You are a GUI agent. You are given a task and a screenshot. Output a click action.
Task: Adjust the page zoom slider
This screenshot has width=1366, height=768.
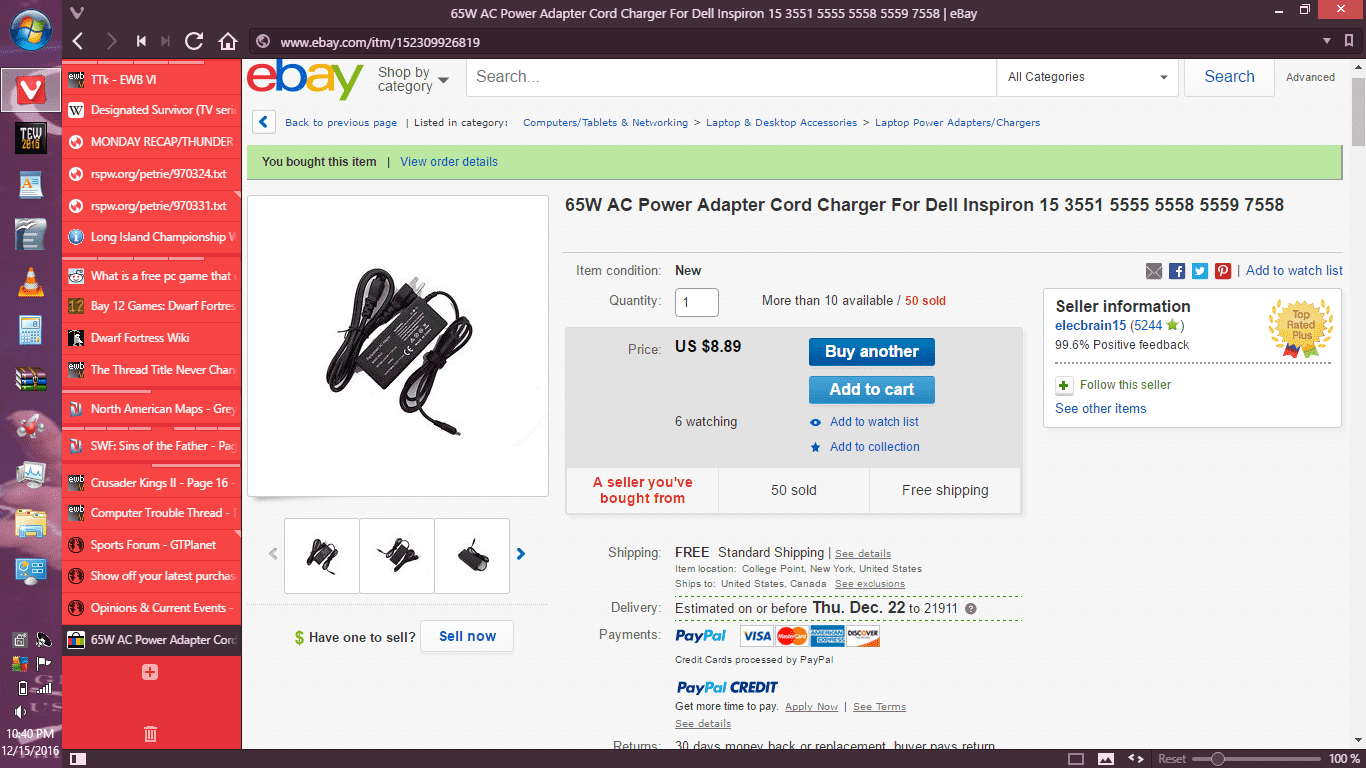(x=1217, y=759)
